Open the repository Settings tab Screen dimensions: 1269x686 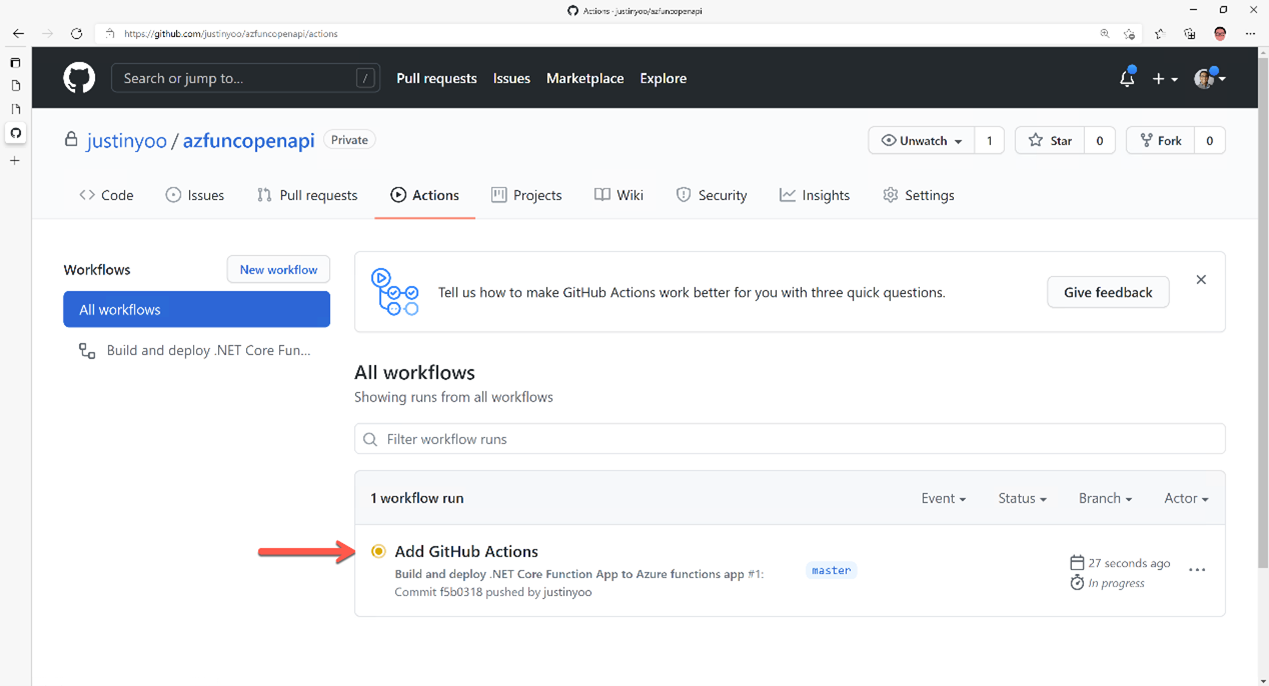click(x=919, y=195)
